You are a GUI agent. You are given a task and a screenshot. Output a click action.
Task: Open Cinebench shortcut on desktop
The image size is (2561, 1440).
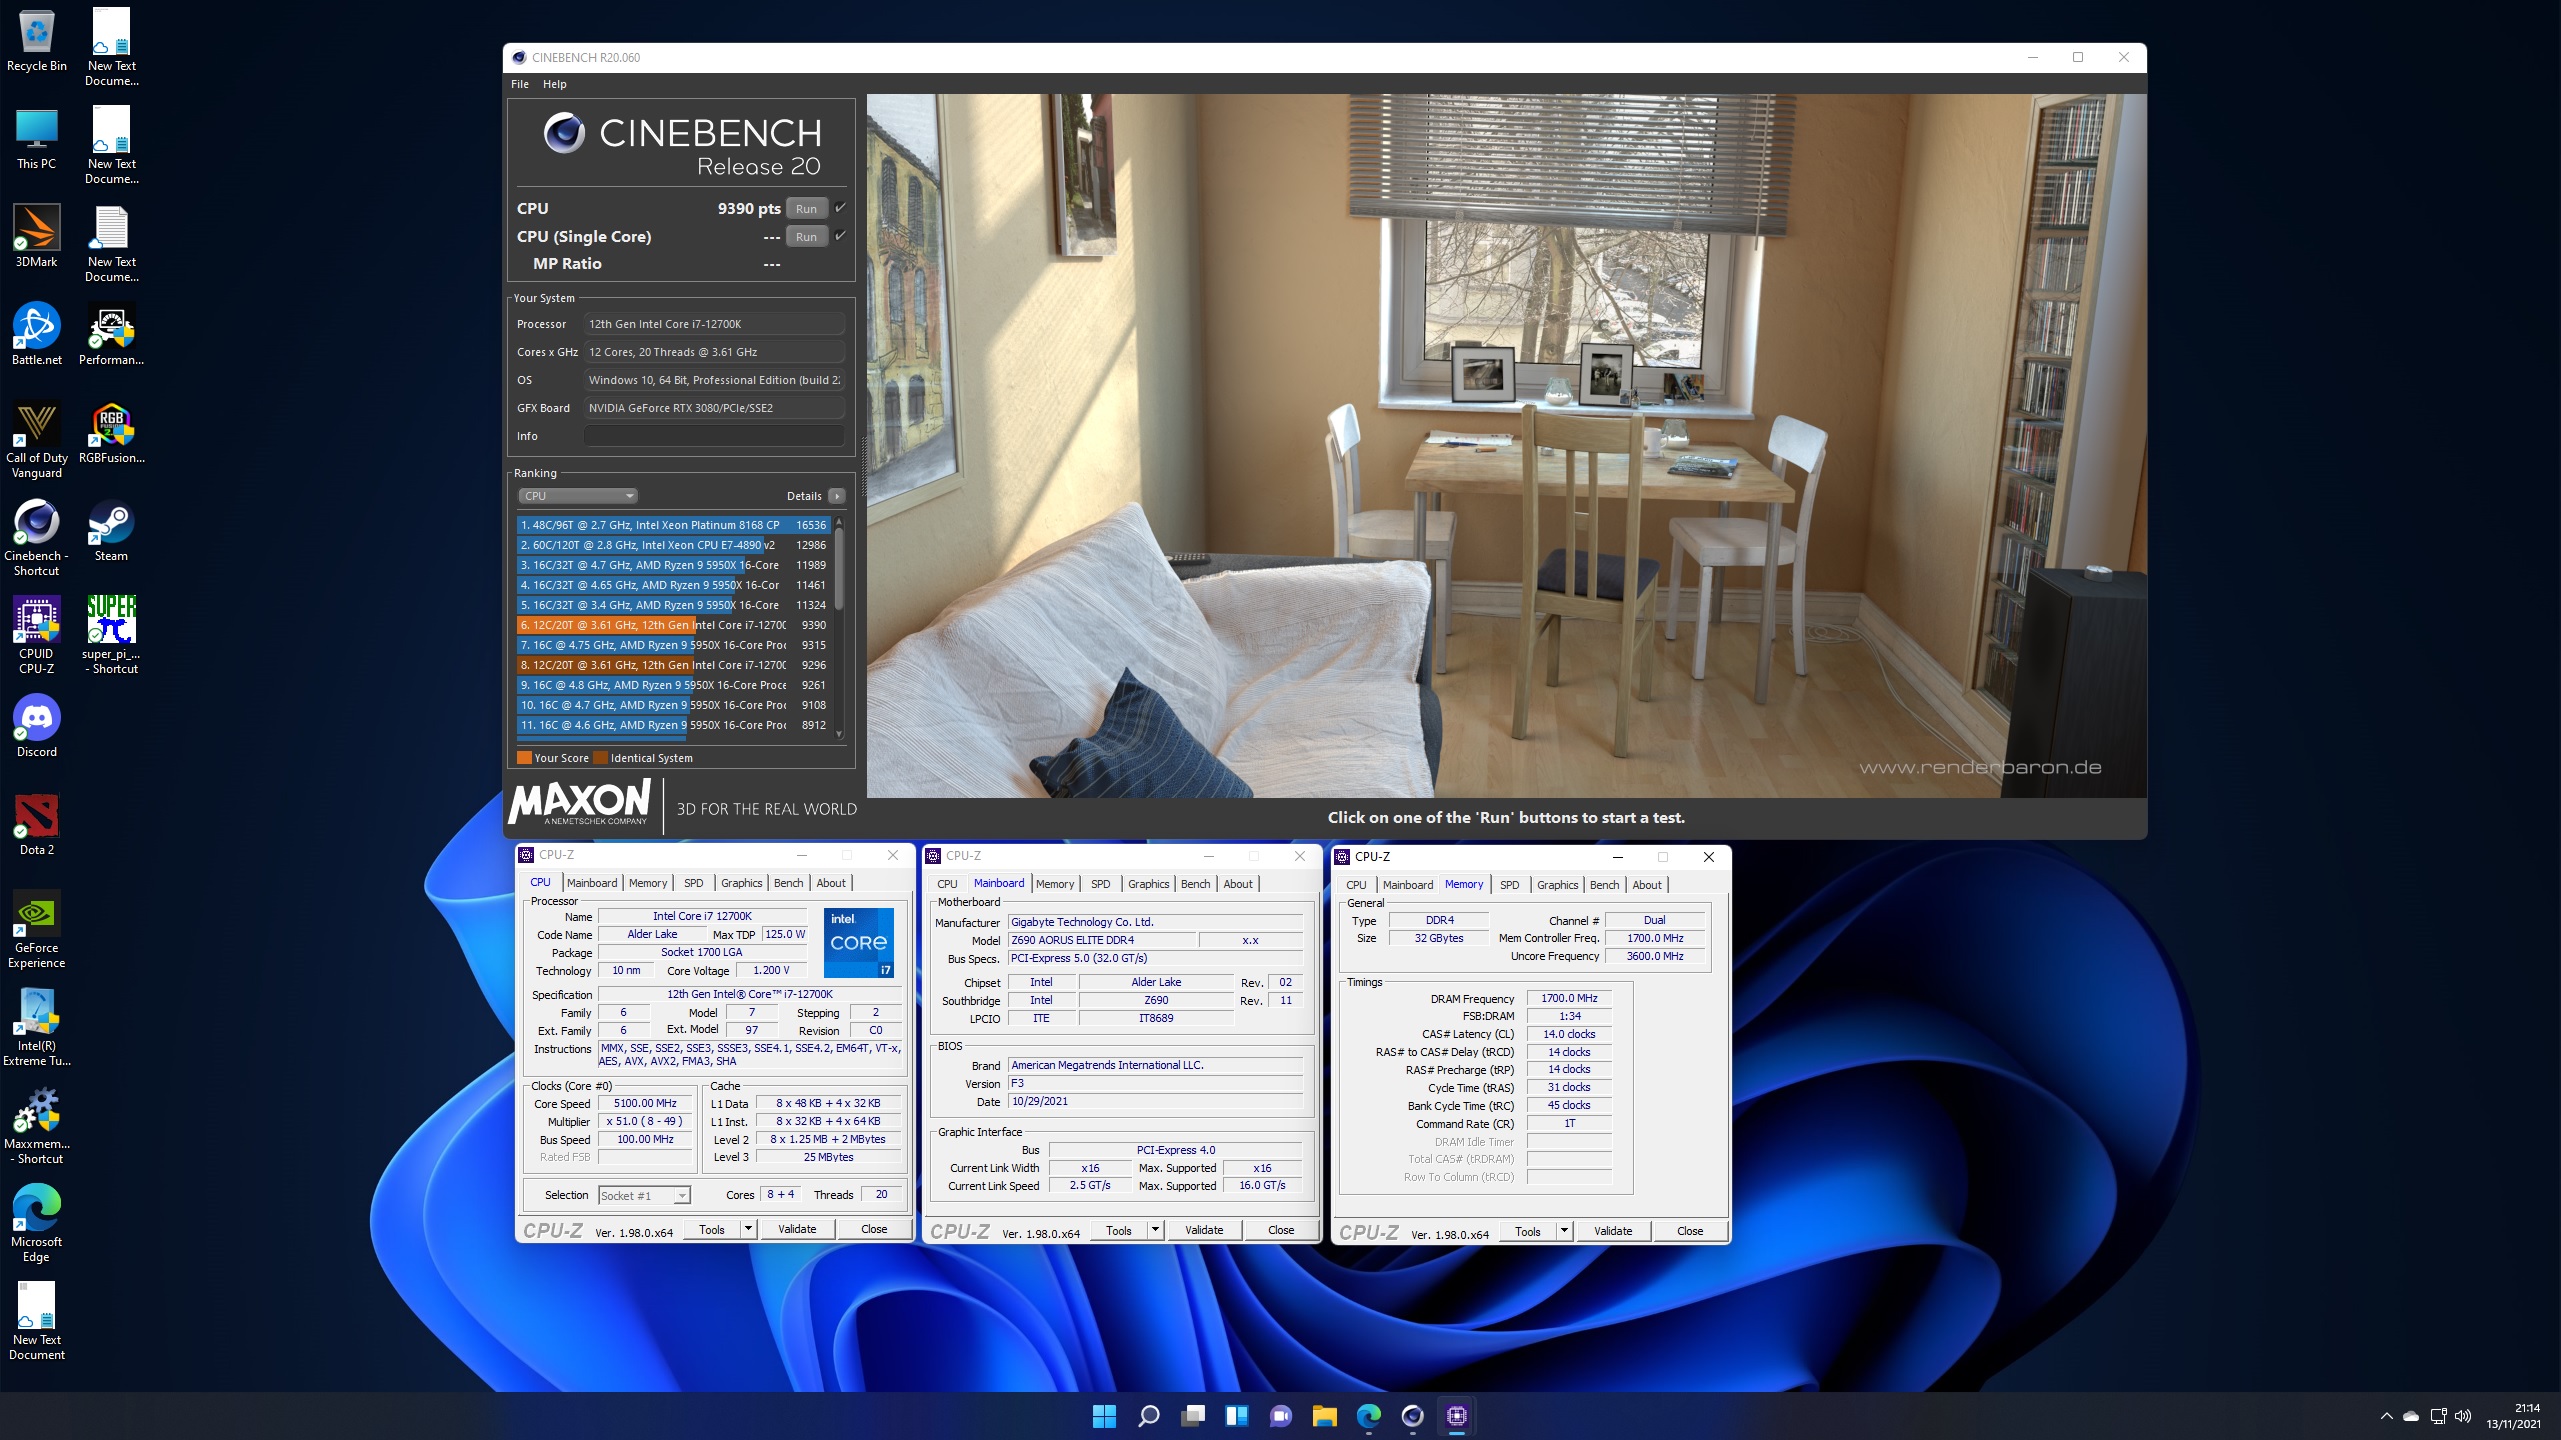[x=37, y=538]
